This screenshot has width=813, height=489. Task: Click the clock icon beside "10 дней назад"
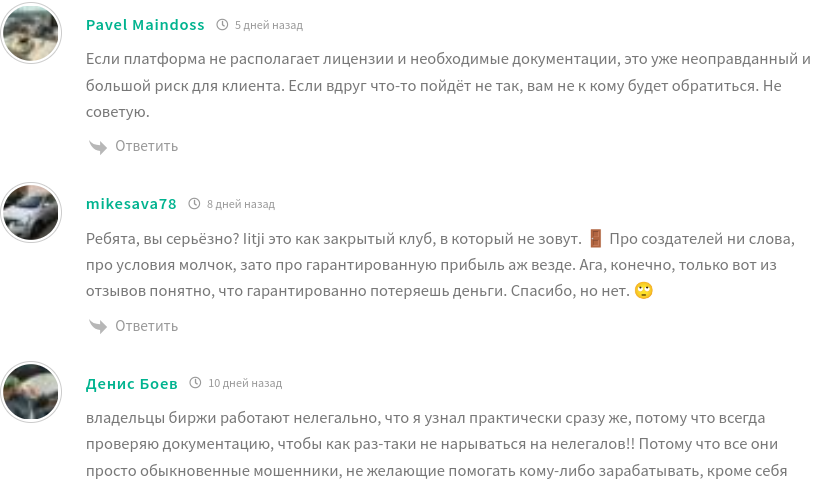pos(196,383)
